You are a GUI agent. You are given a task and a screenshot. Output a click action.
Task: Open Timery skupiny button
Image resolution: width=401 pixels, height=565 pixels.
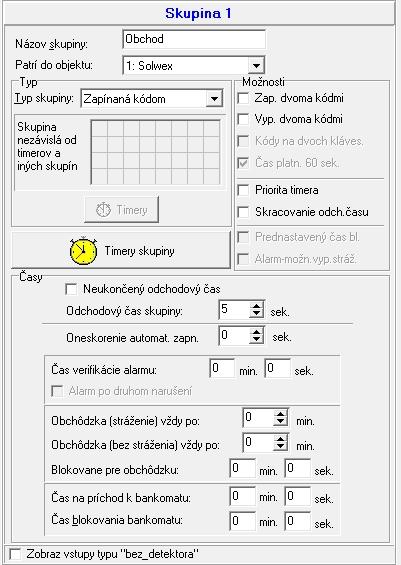(121, 250)
